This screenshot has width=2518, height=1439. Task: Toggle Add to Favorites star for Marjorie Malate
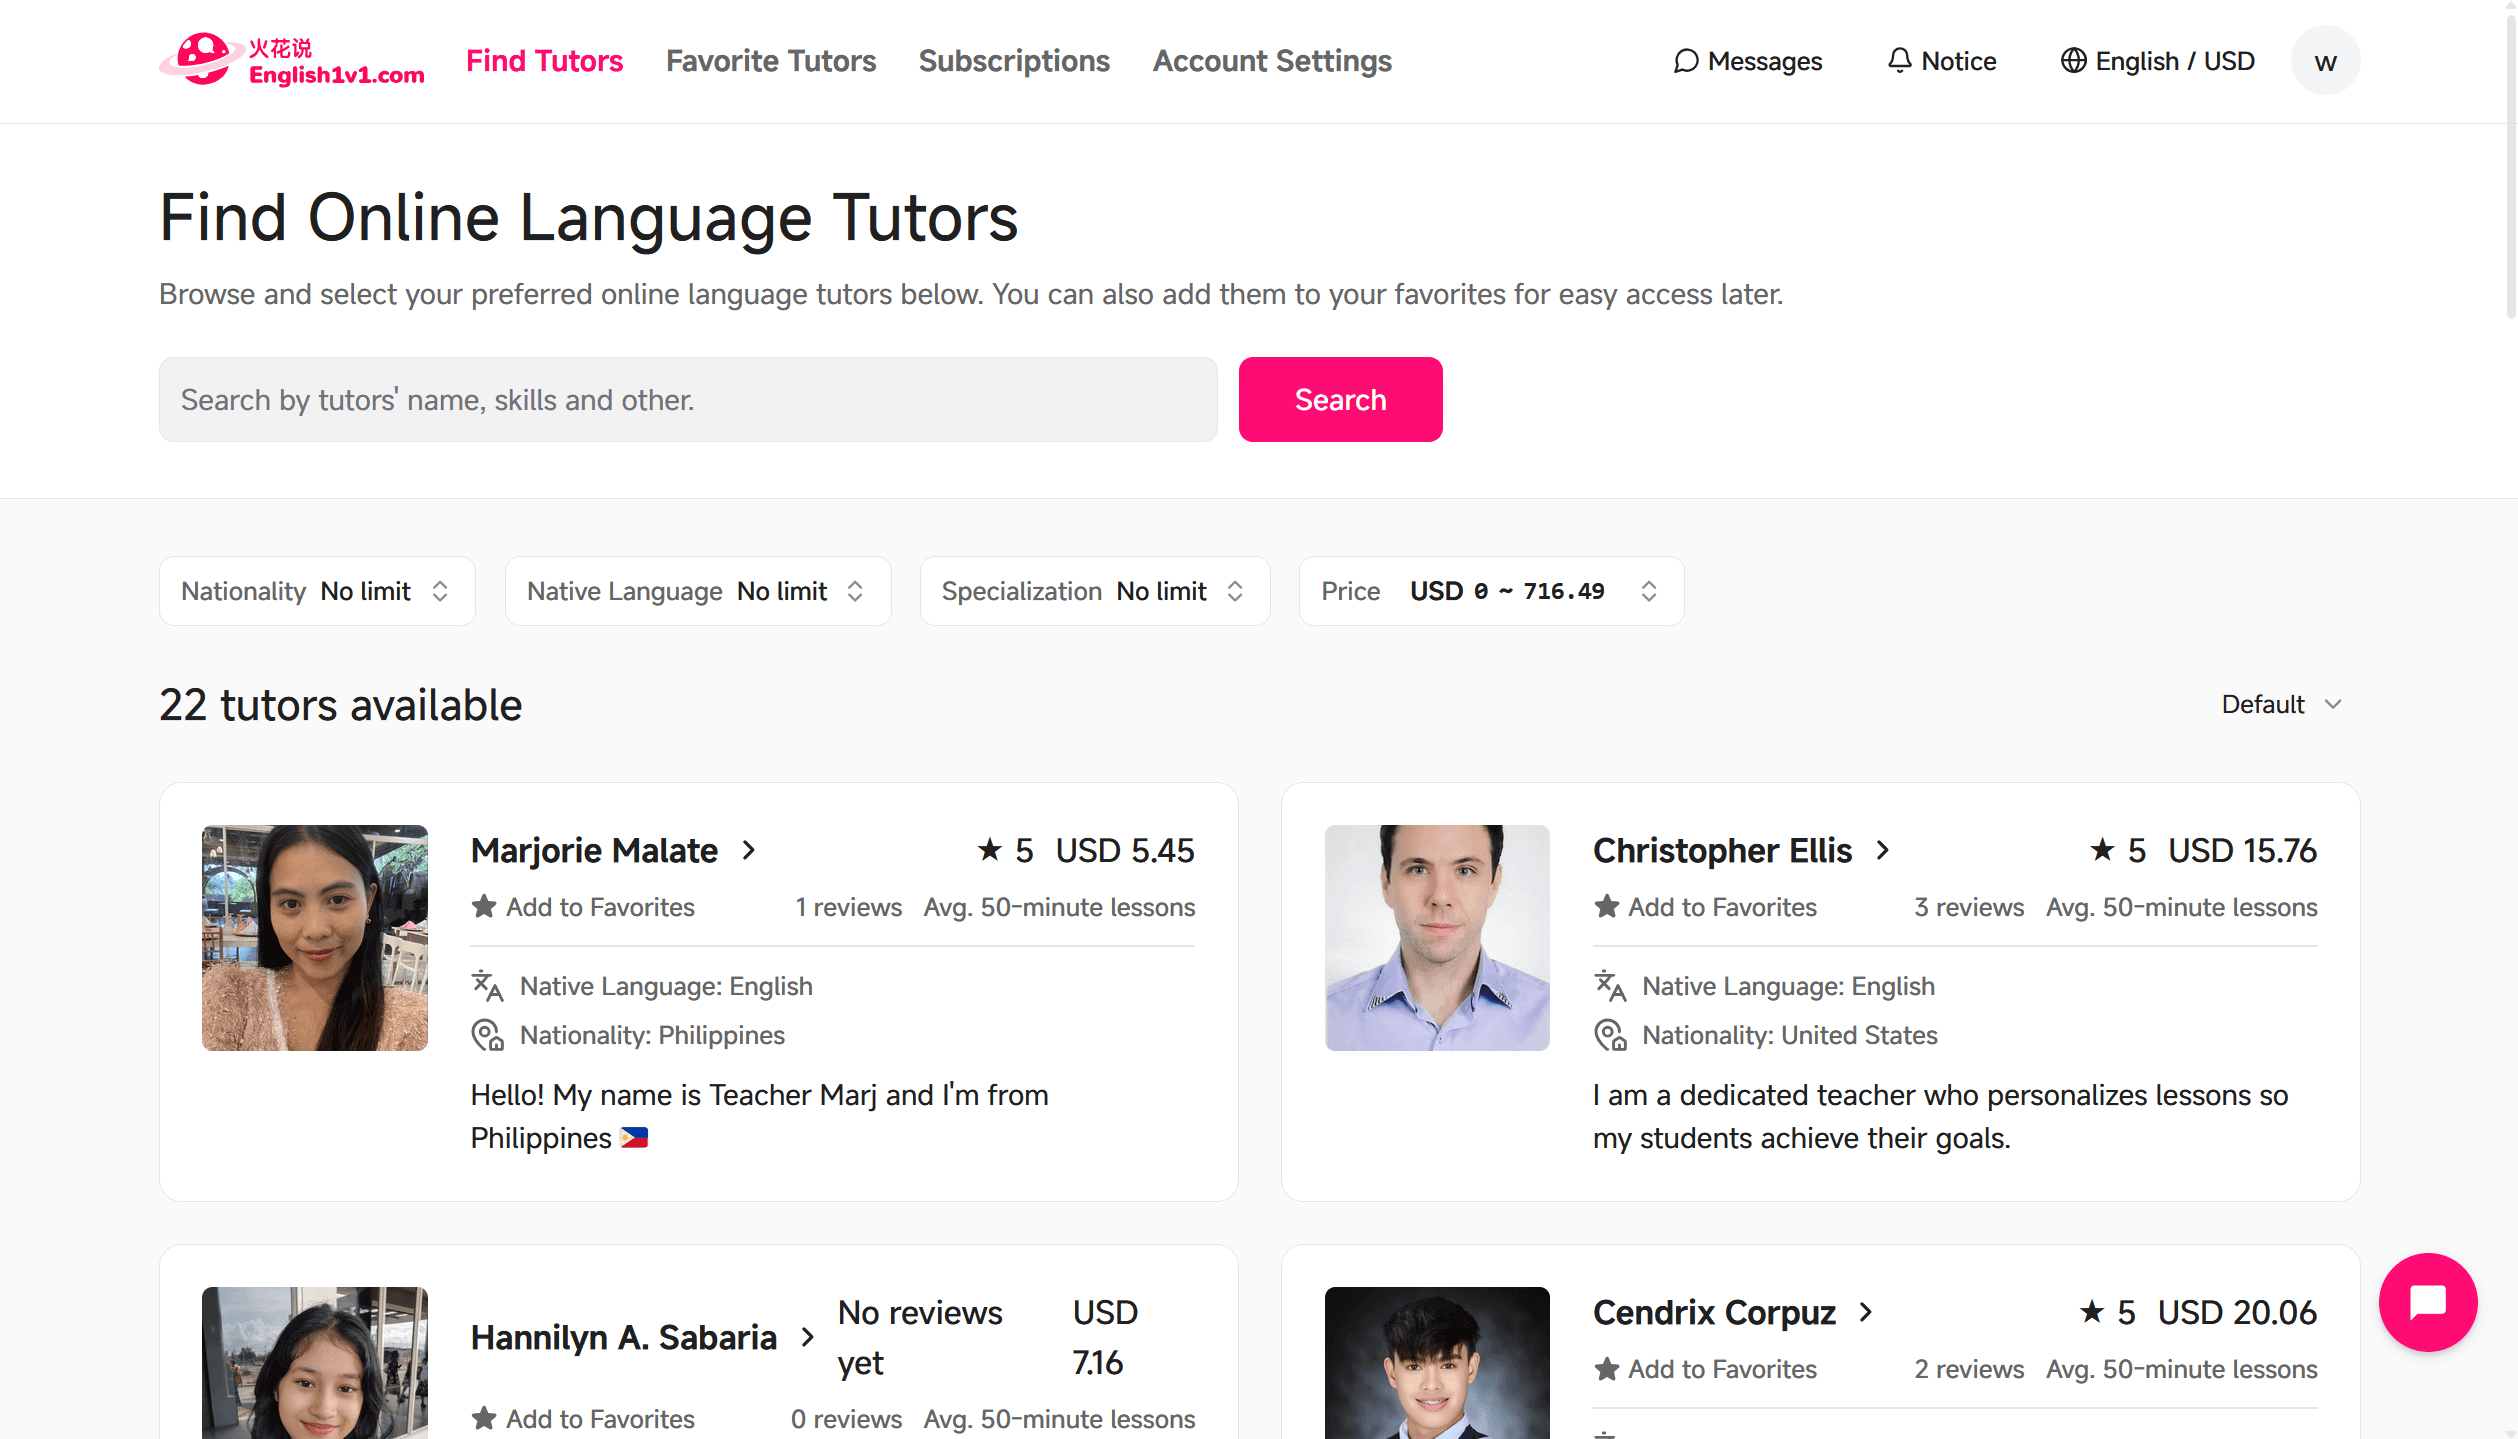485,907
